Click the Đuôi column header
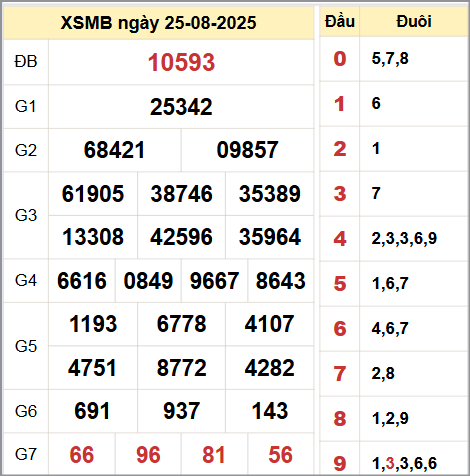 tap(414, 22)
